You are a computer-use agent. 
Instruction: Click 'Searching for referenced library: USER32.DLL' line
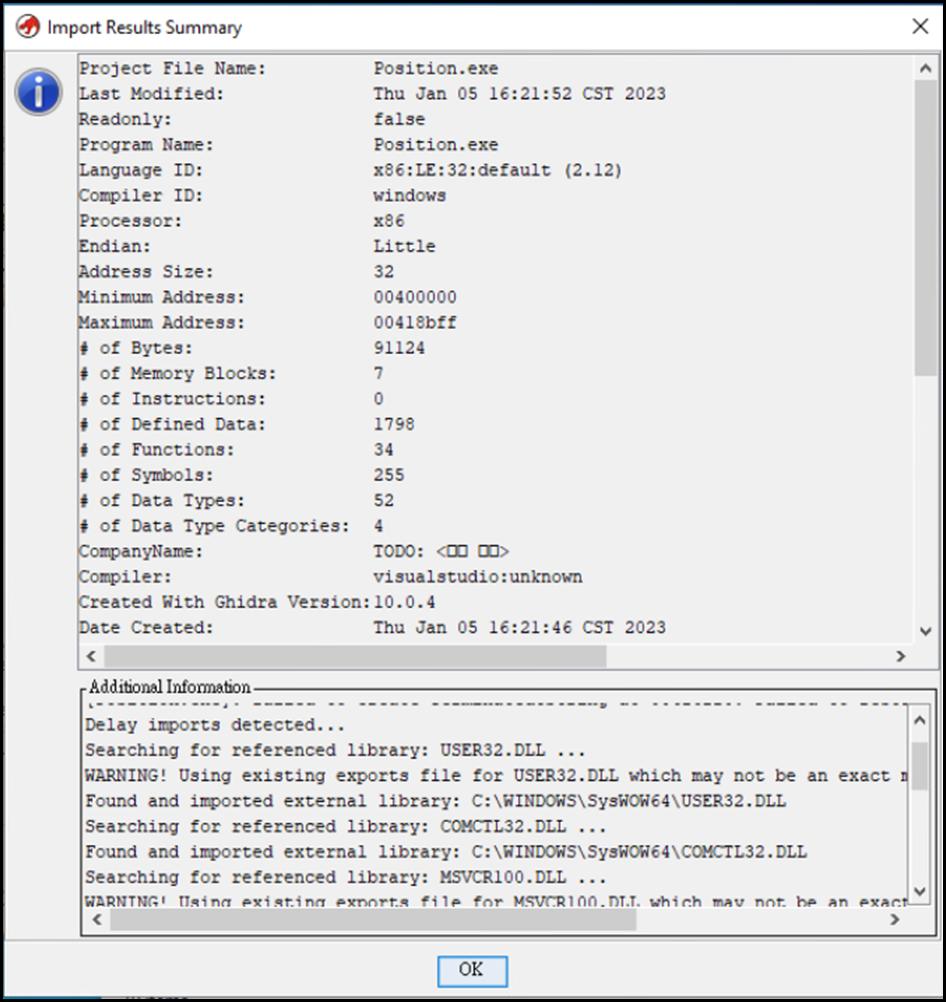(335, 750)
